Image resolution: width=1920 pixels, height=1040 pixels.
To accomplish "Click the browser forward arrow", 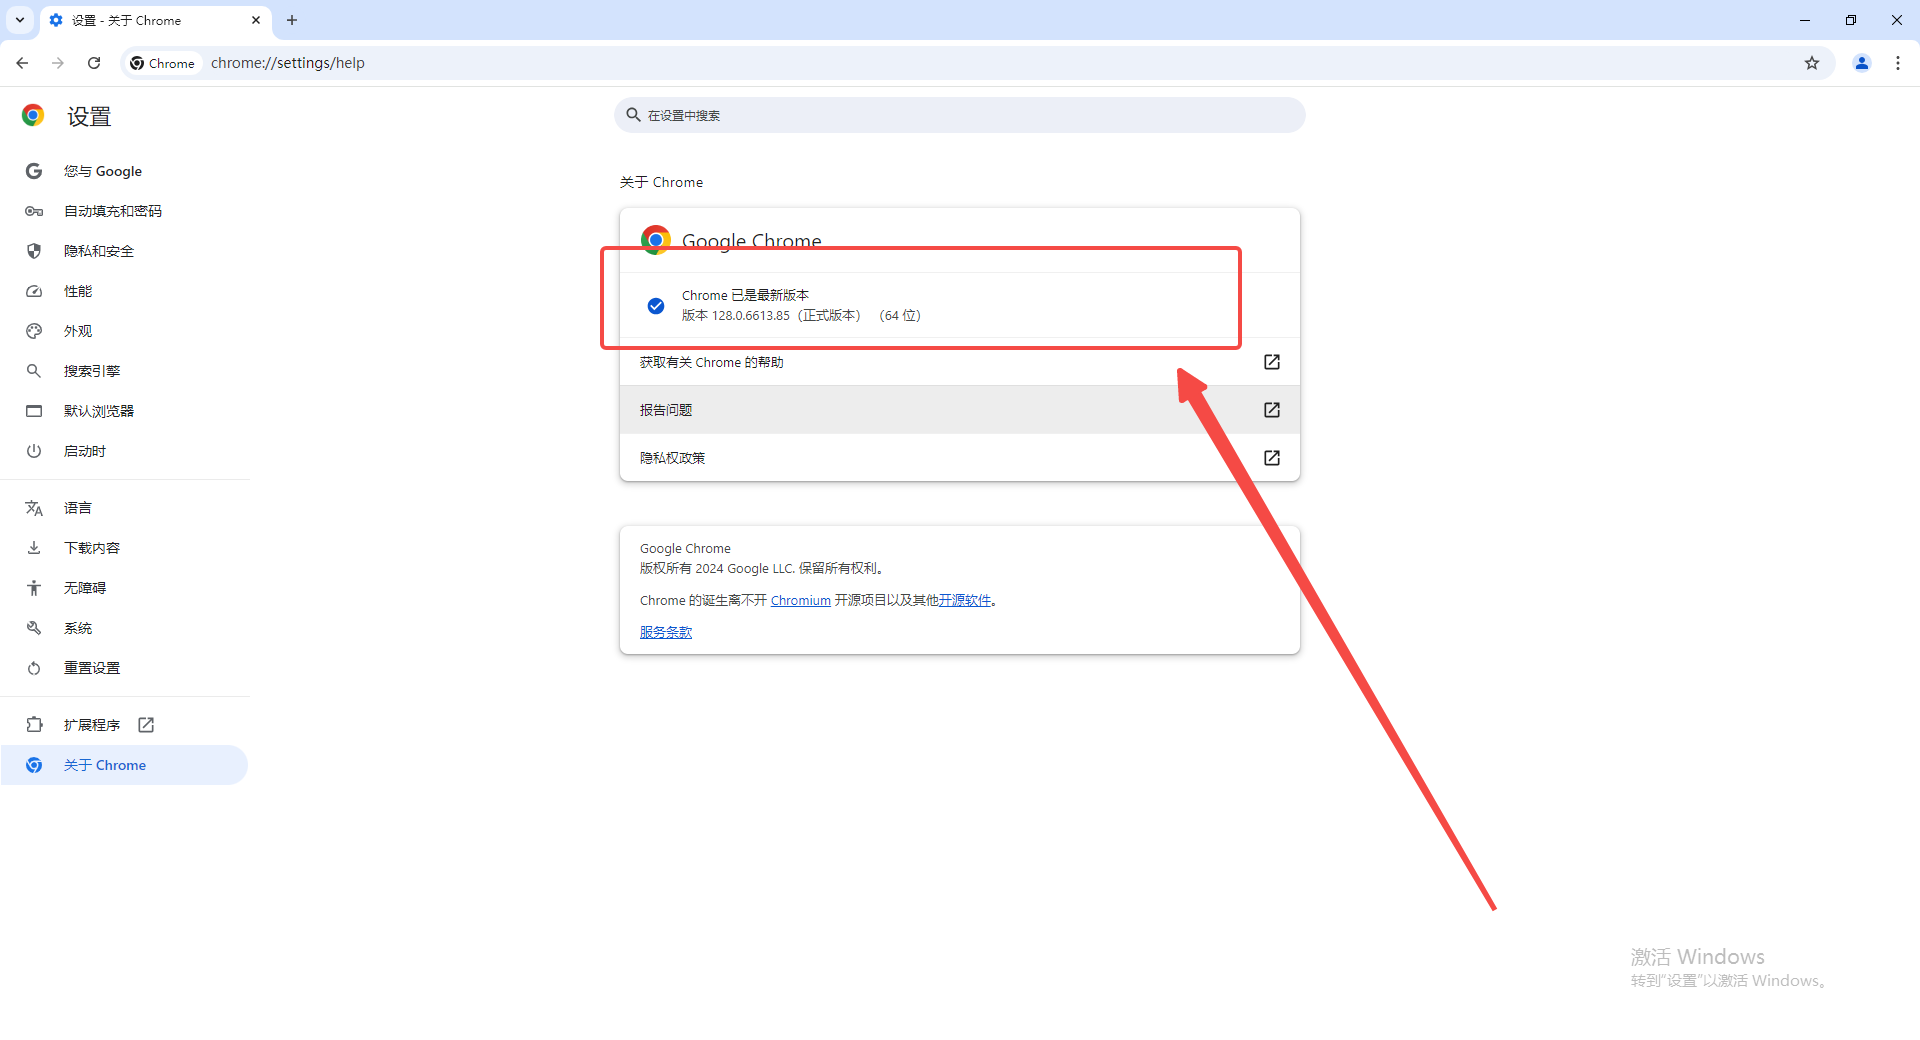I will (x=58, y=63).
